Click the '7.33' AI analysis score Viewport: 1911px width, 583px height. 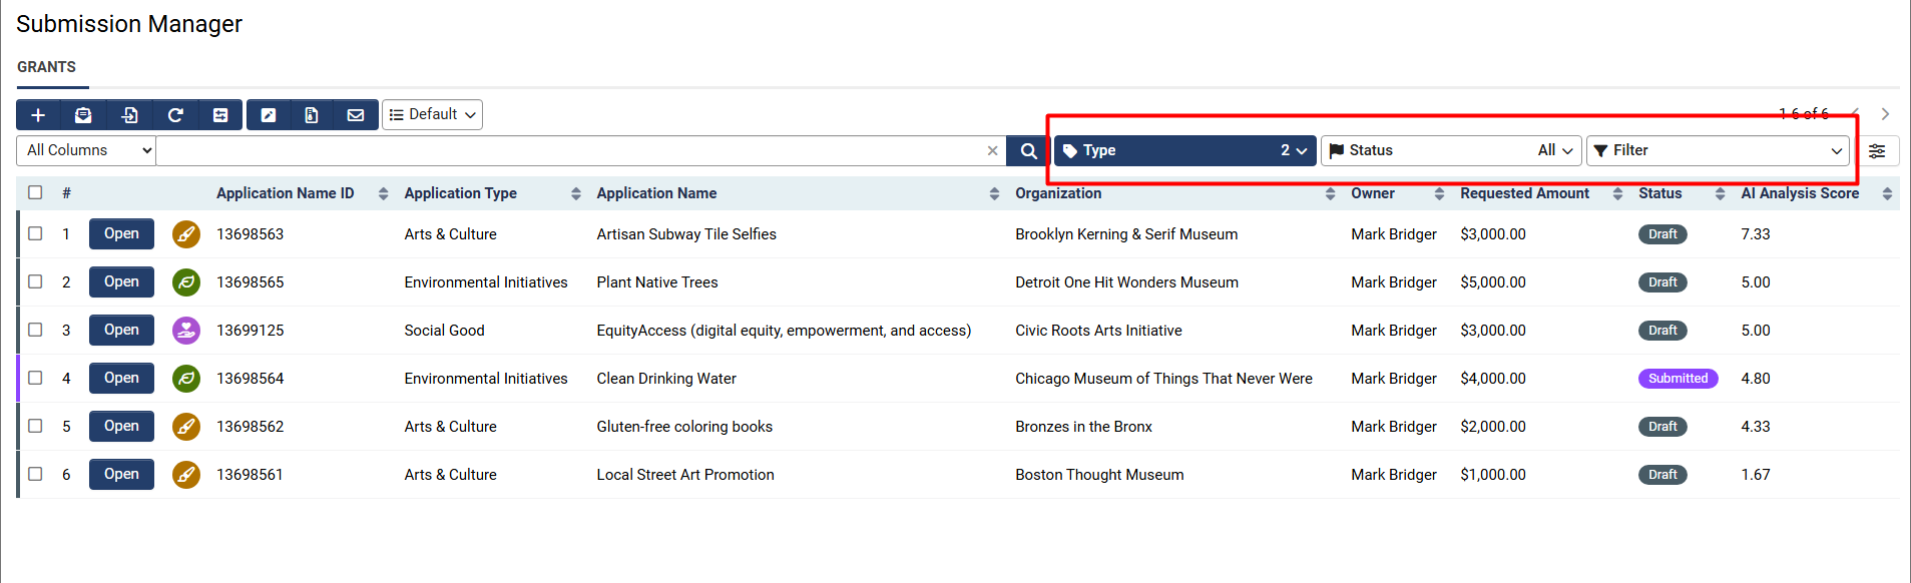pyautogui.click(x=1755, y=234)
